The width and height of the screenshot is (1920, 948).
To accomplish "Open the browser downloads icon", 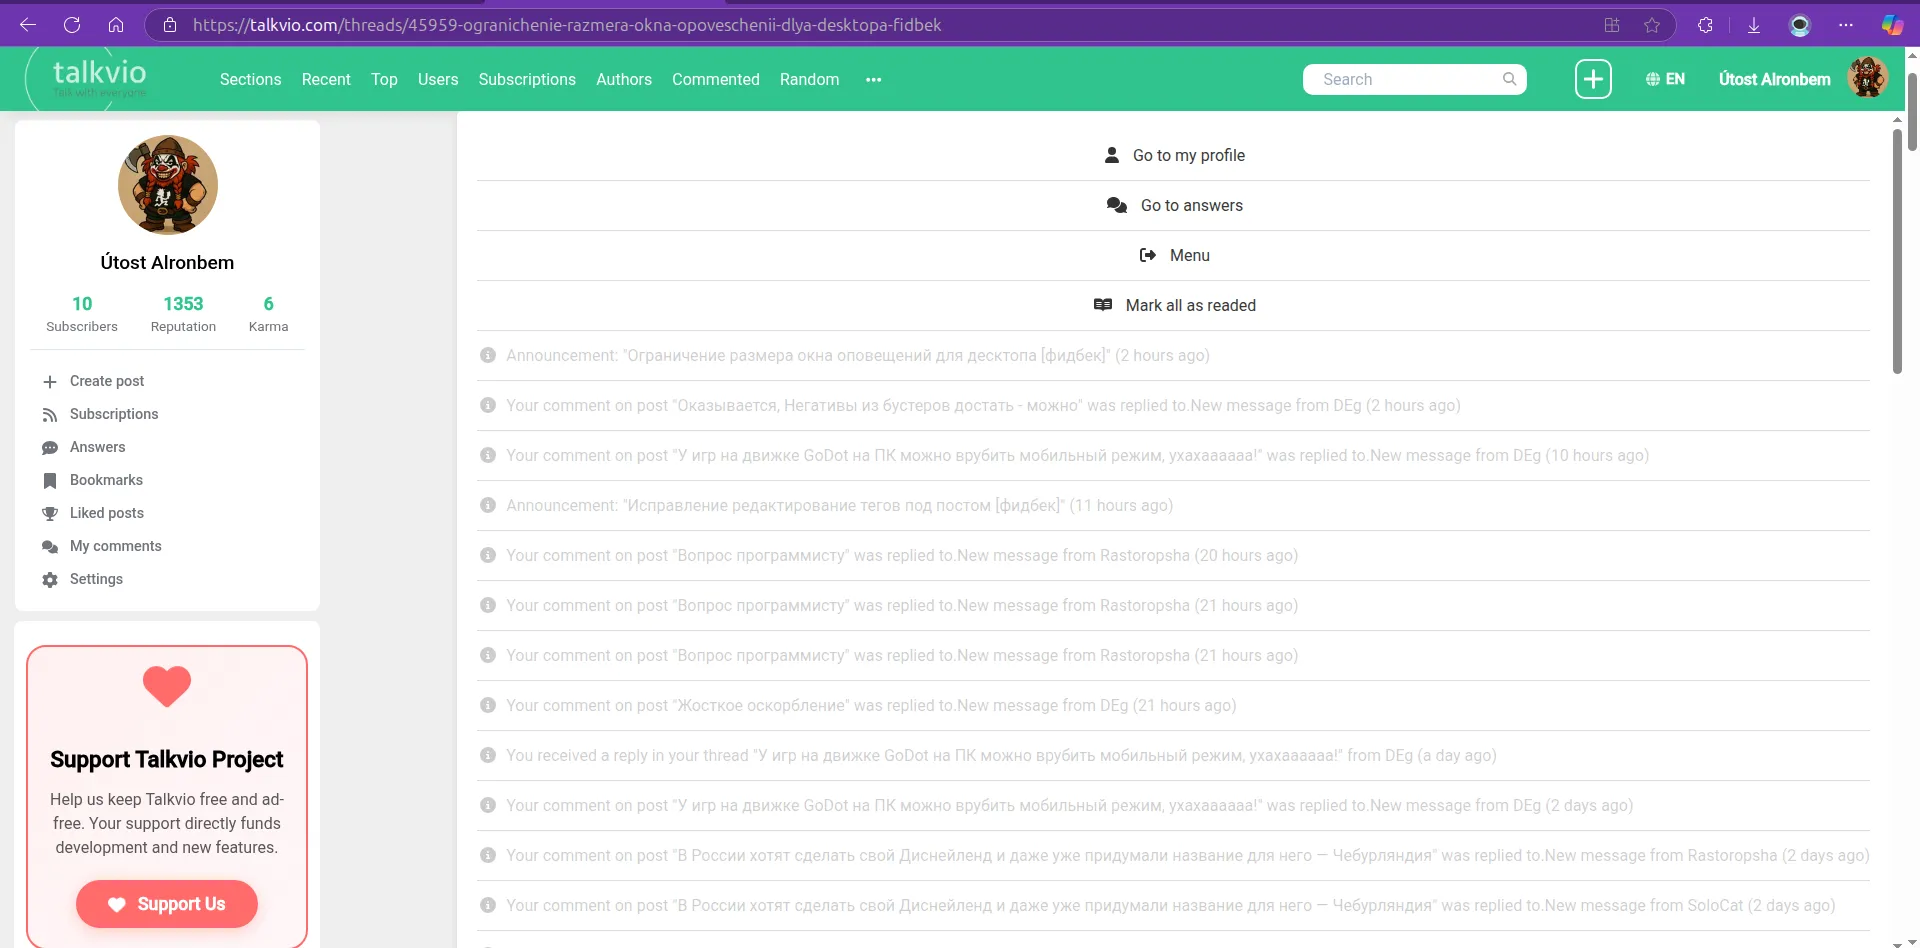I will pyautogui.click(x=1753, y=25).
